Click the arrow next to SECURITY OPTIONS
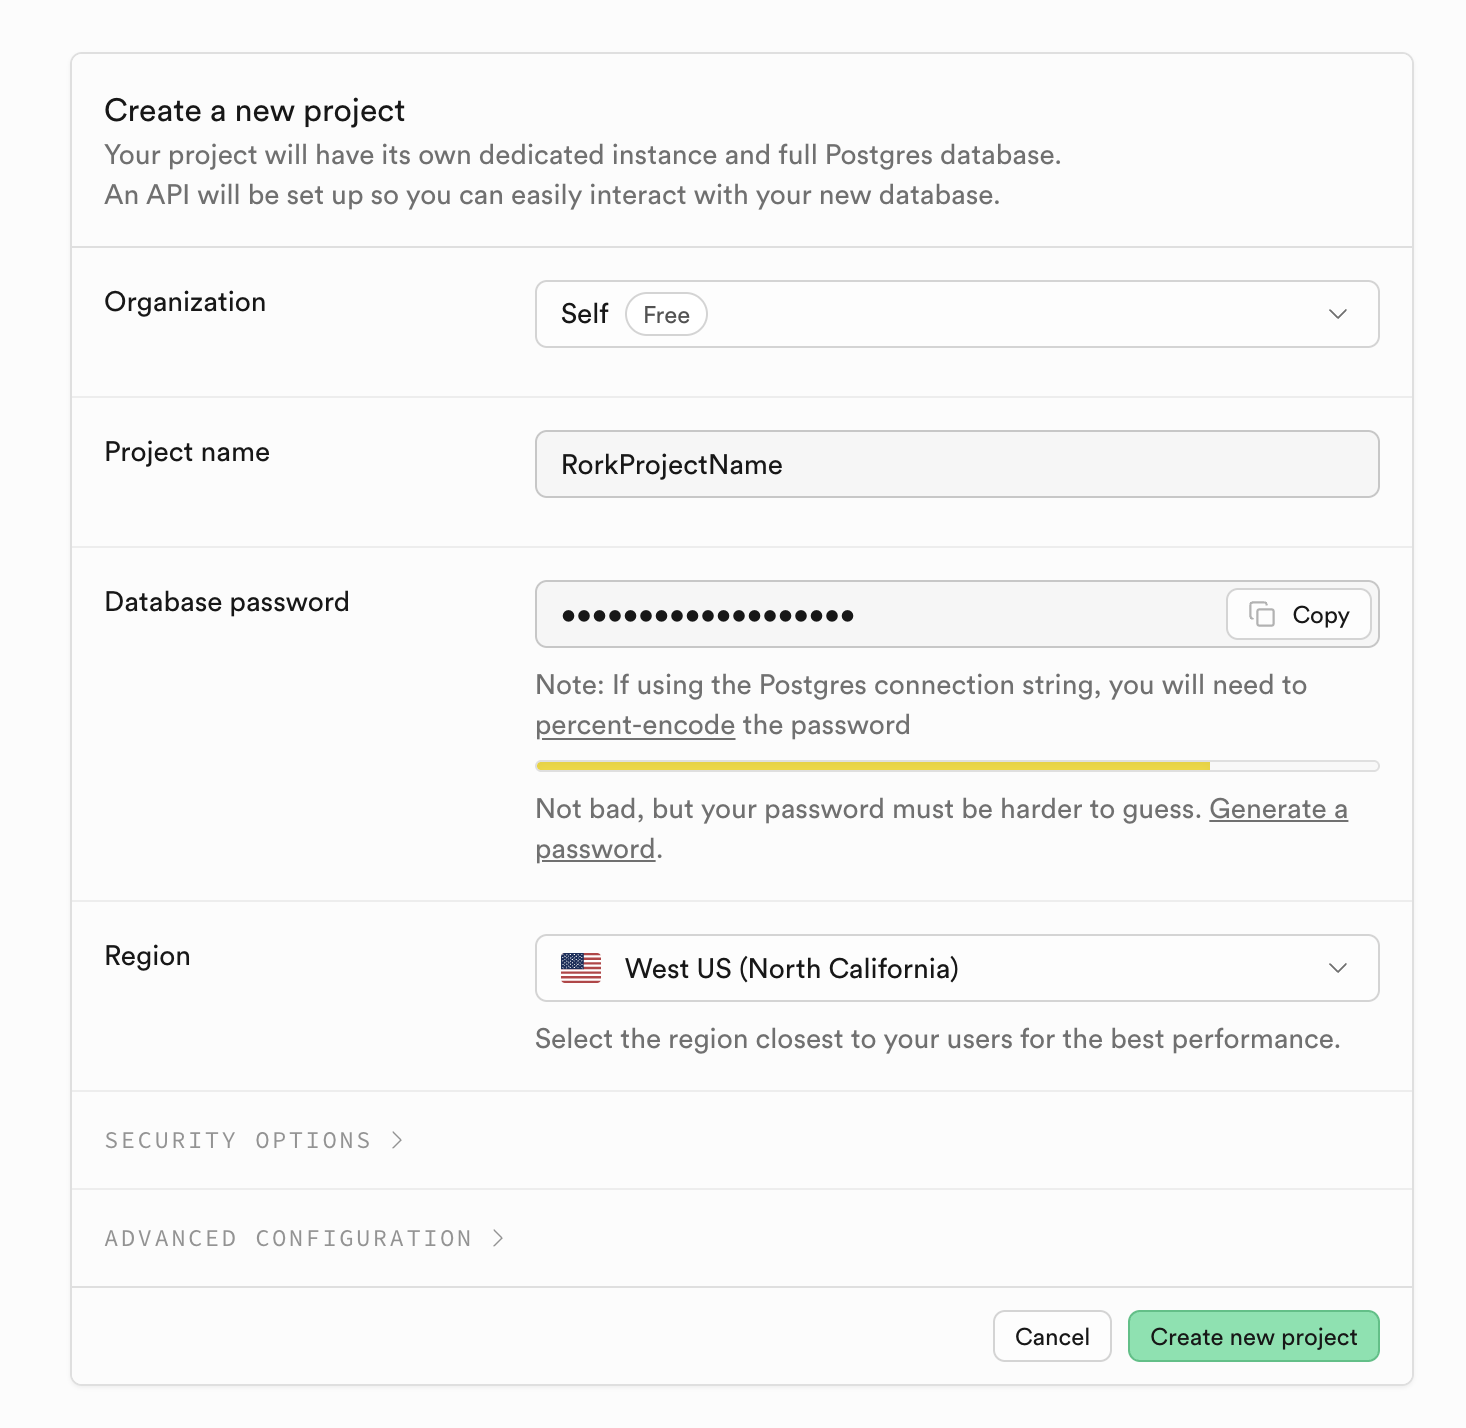The height and width of the screenshot is (1428, 1466). pyautogui.click(x=397, y=1139)
